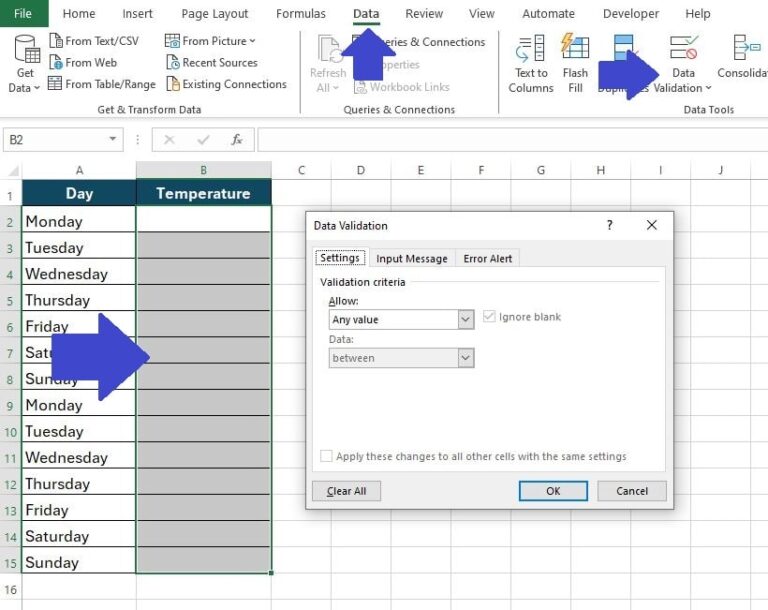This screenshot has width=768, height=610.
Task: Select column G header
Action: point(541,171)
